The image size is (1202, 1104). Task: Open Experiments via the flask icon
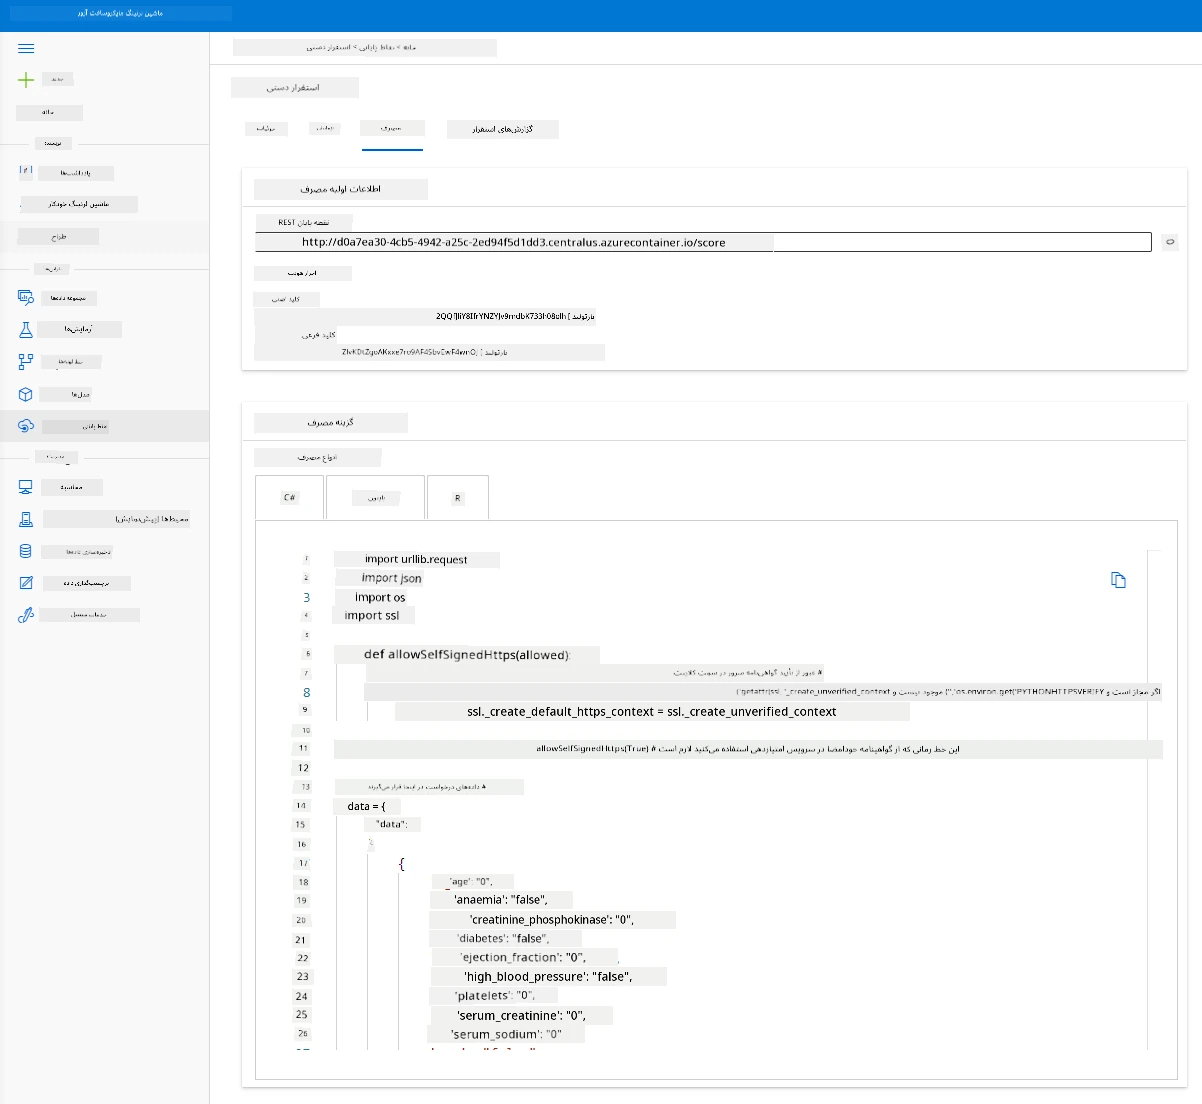26,329
